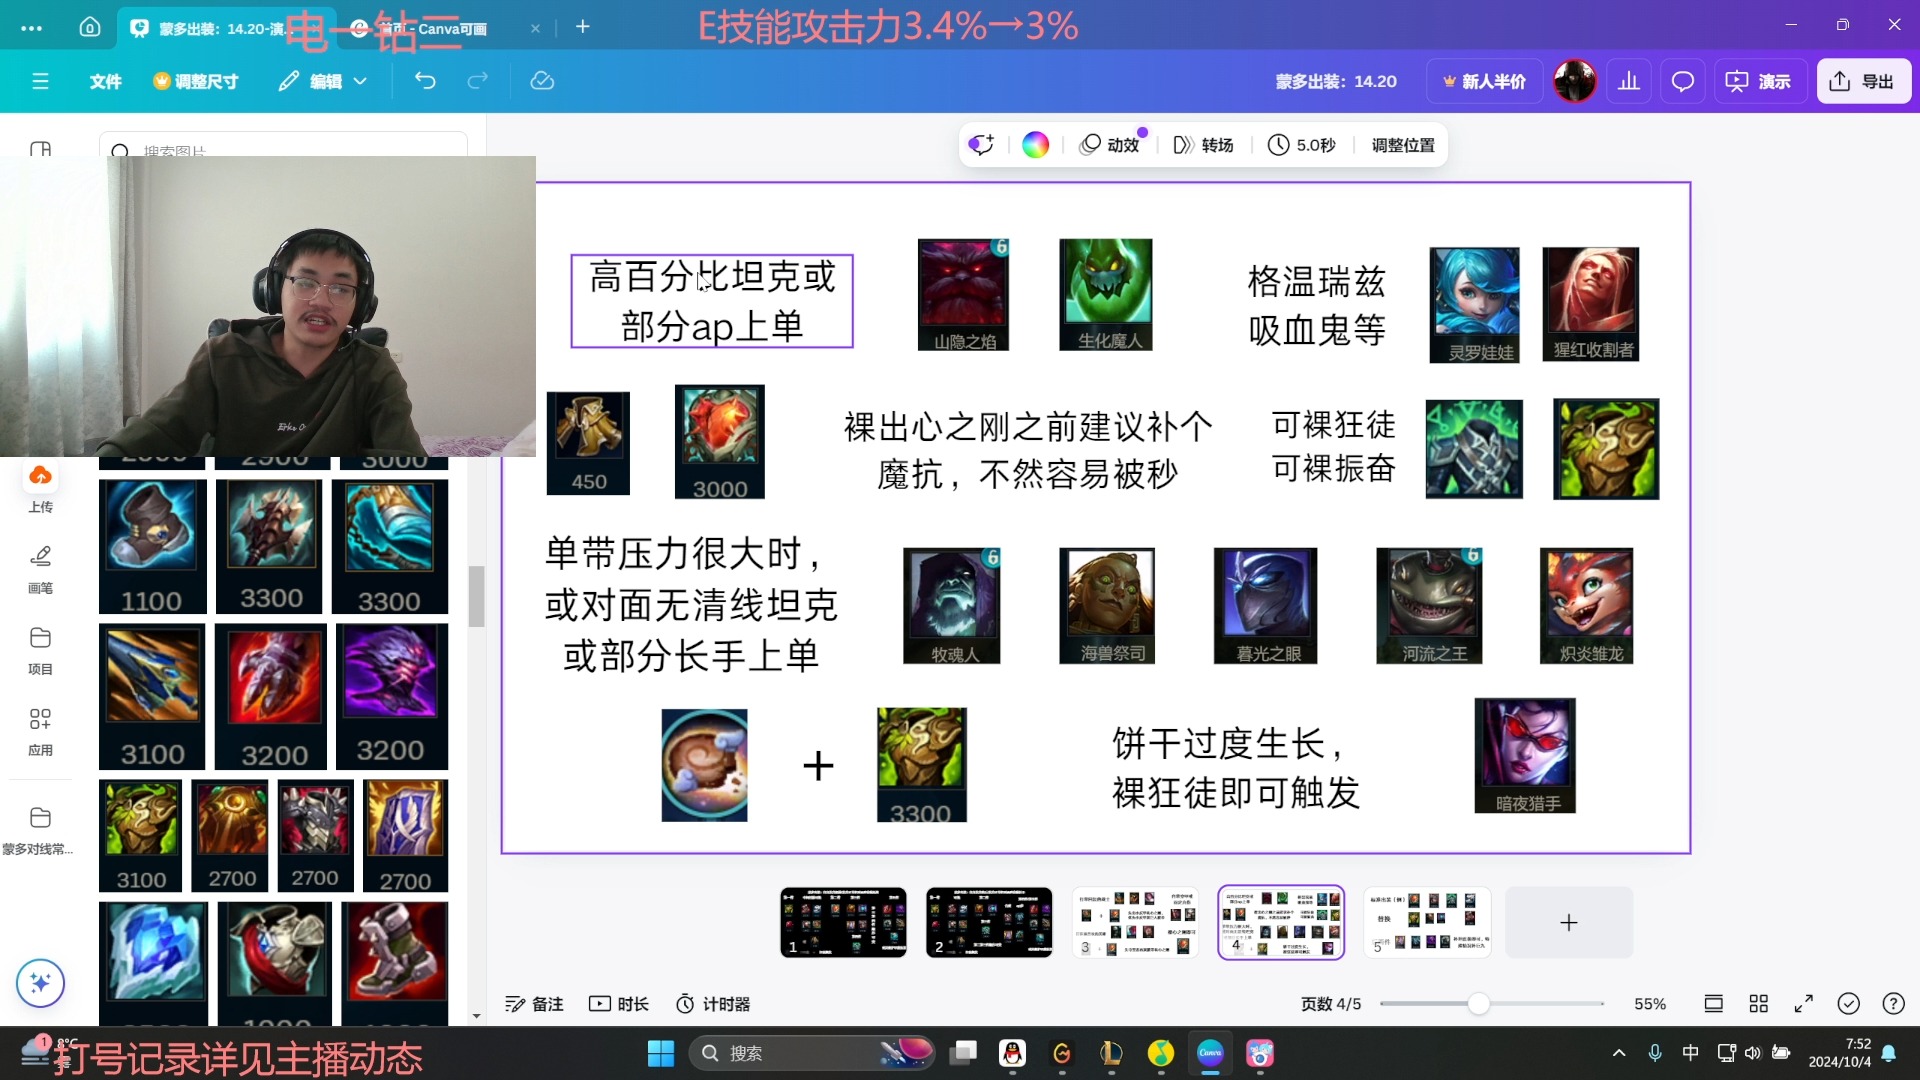Viewport: 1920px width, 1080px height.
Task: Select the 3100 green armor item image
Action: [x=141, y=835]
